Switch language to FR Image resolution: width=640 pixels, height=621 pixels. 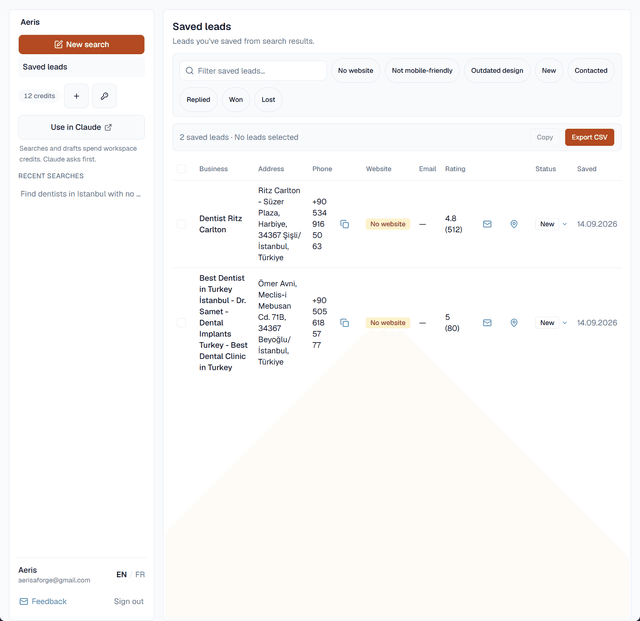click(x=140, y=574)
